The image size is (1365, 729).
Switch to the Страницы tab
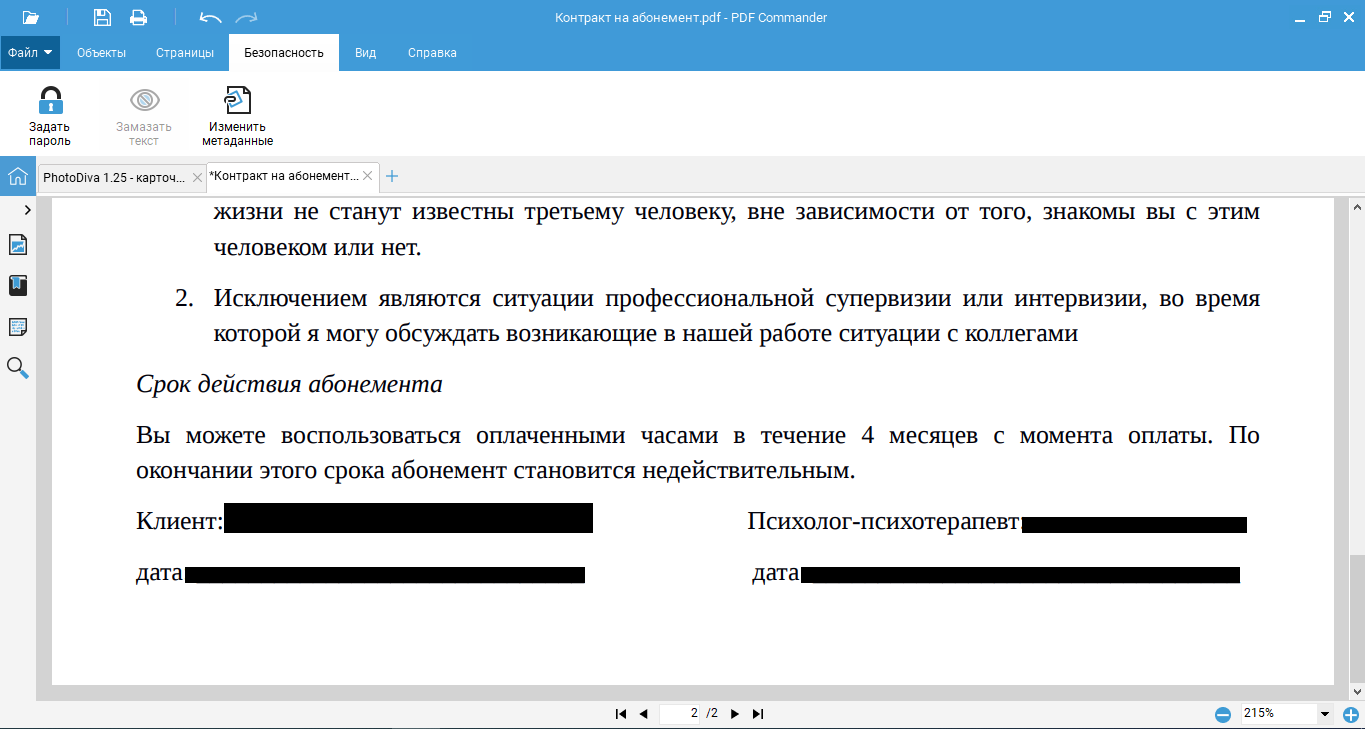tap(185, 53)
